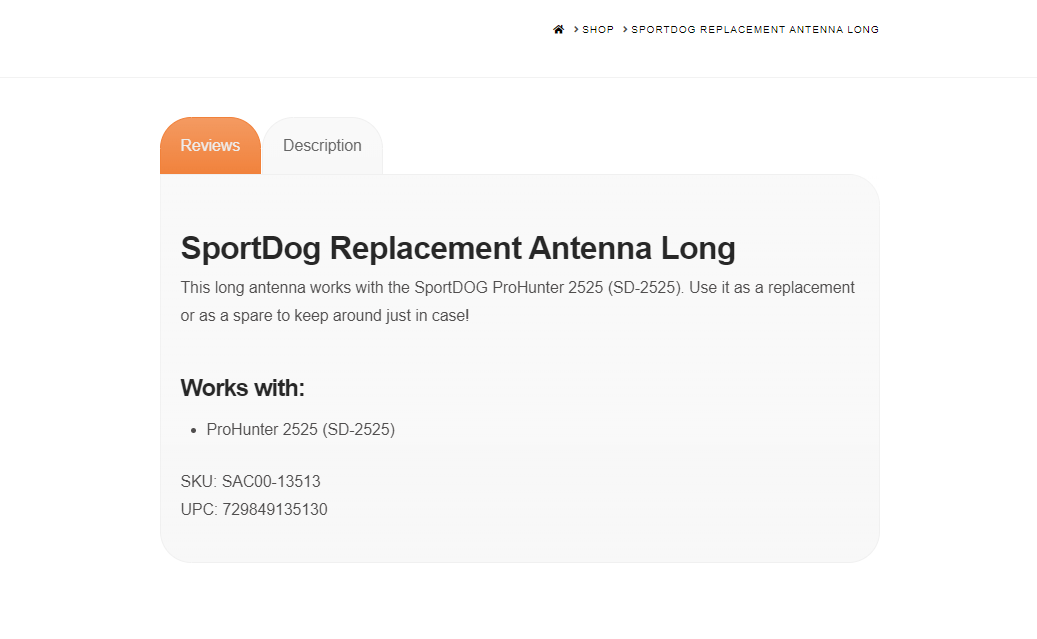The width and height of the screenshot is (1037, 639).
Task: Click the chevron arrow before SHOP
Action: click(576, 29)
